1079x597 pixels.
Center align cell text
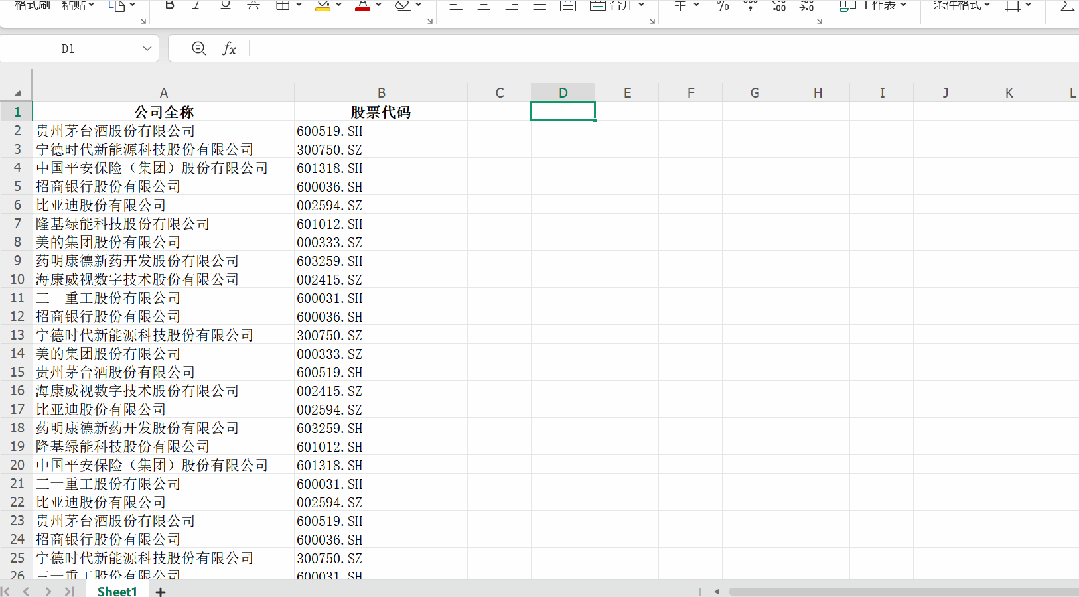484,6
